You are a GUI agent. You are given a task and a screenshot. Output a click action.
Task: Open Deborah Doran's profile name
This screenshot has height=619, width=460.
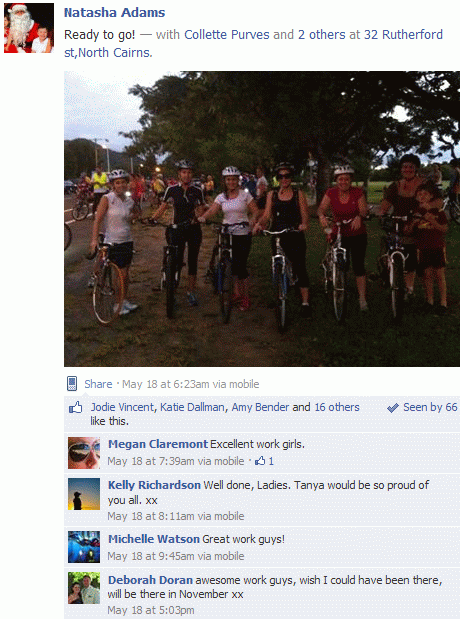150,580
